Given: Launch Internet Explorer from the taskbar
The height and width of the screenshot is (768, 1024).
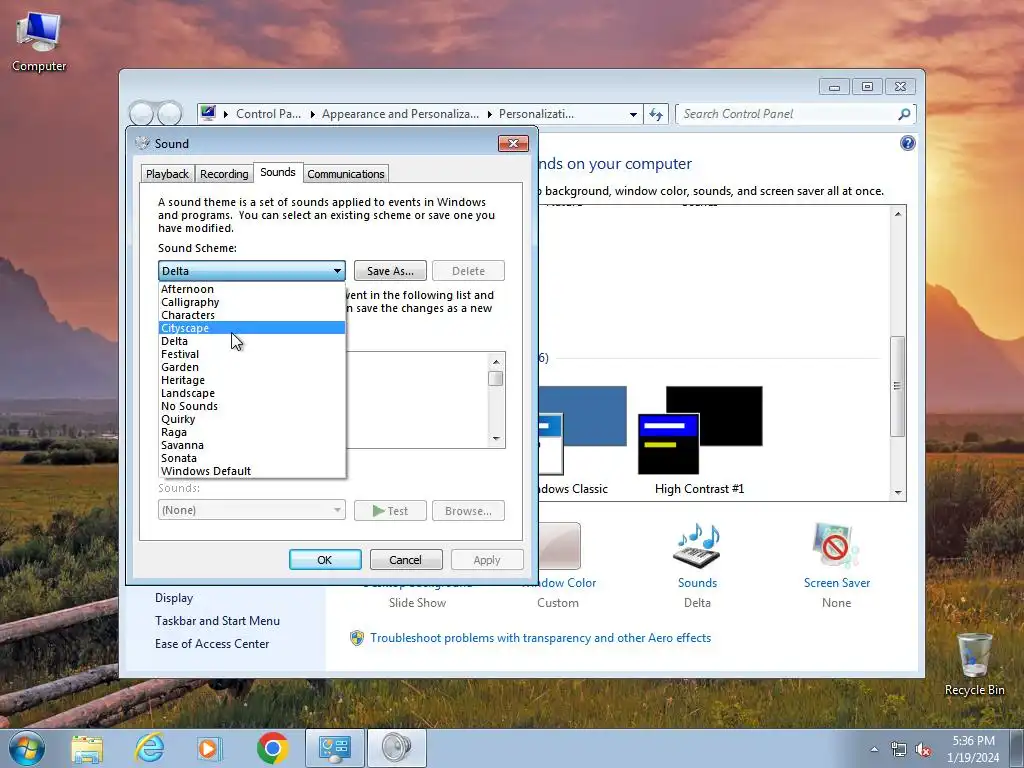Looking at the screenshot, I should point(149,748).
